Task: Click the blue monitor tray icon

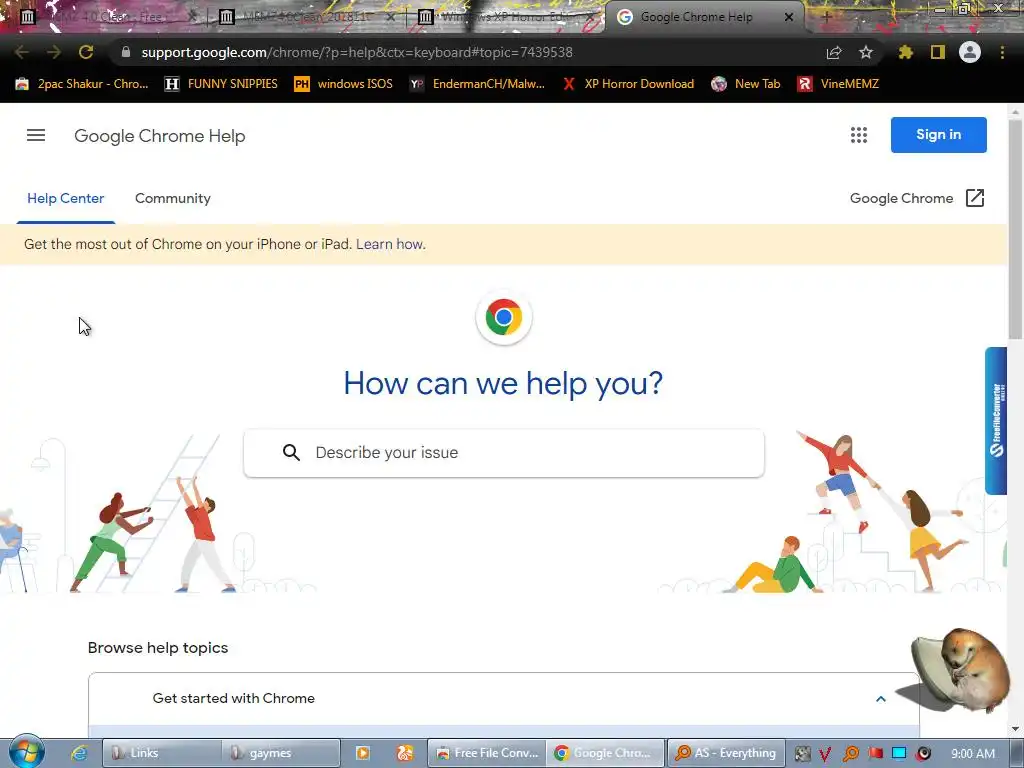Action: coord(899,754)
